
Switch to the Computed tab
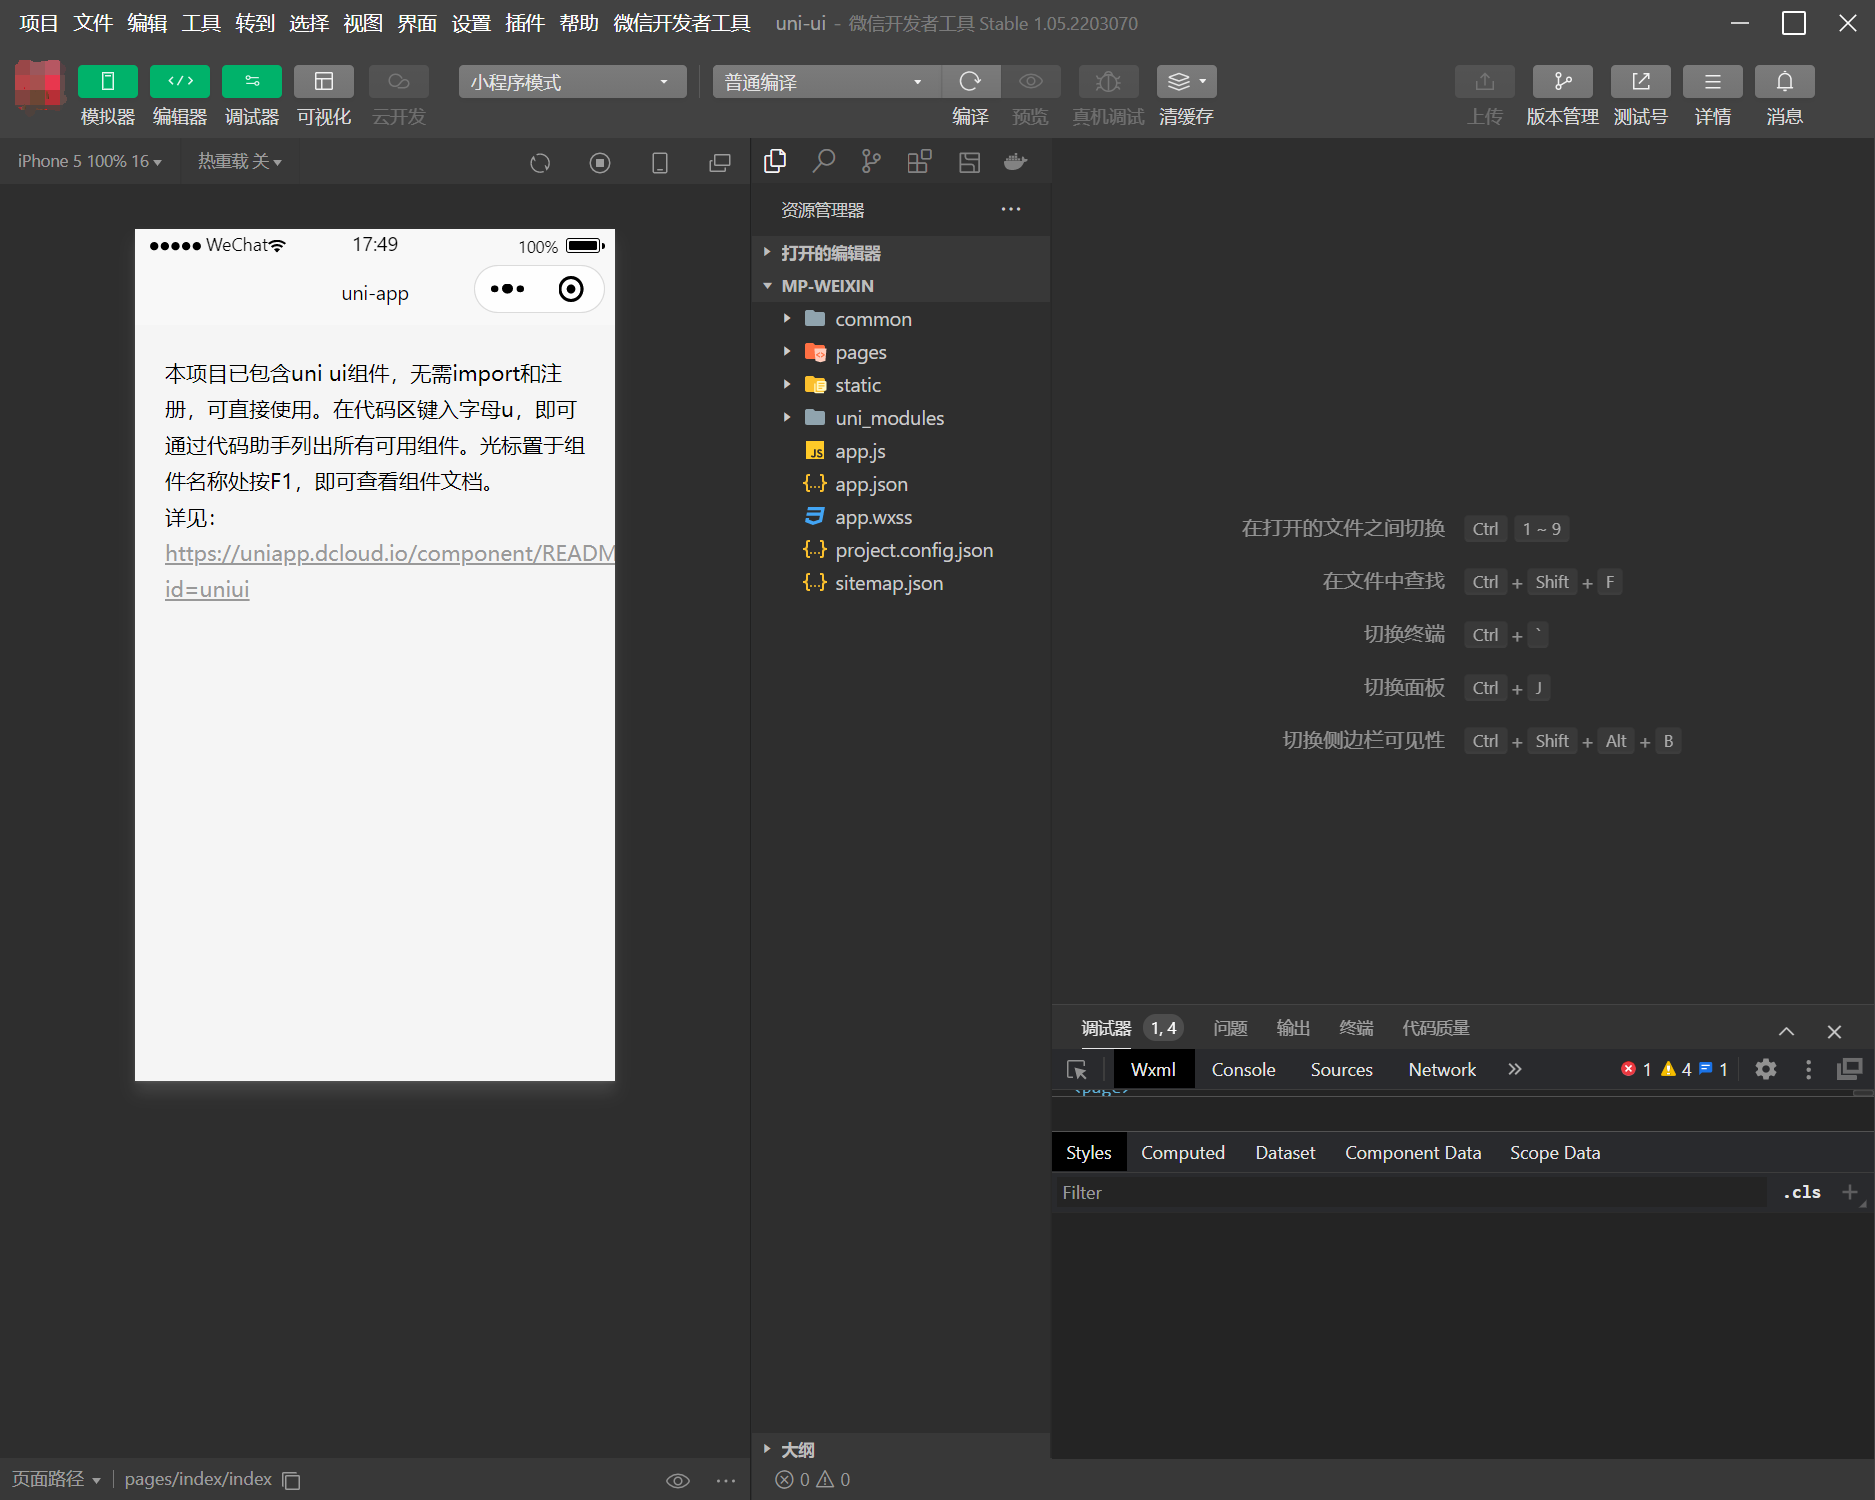(x=1183, y=1152)
